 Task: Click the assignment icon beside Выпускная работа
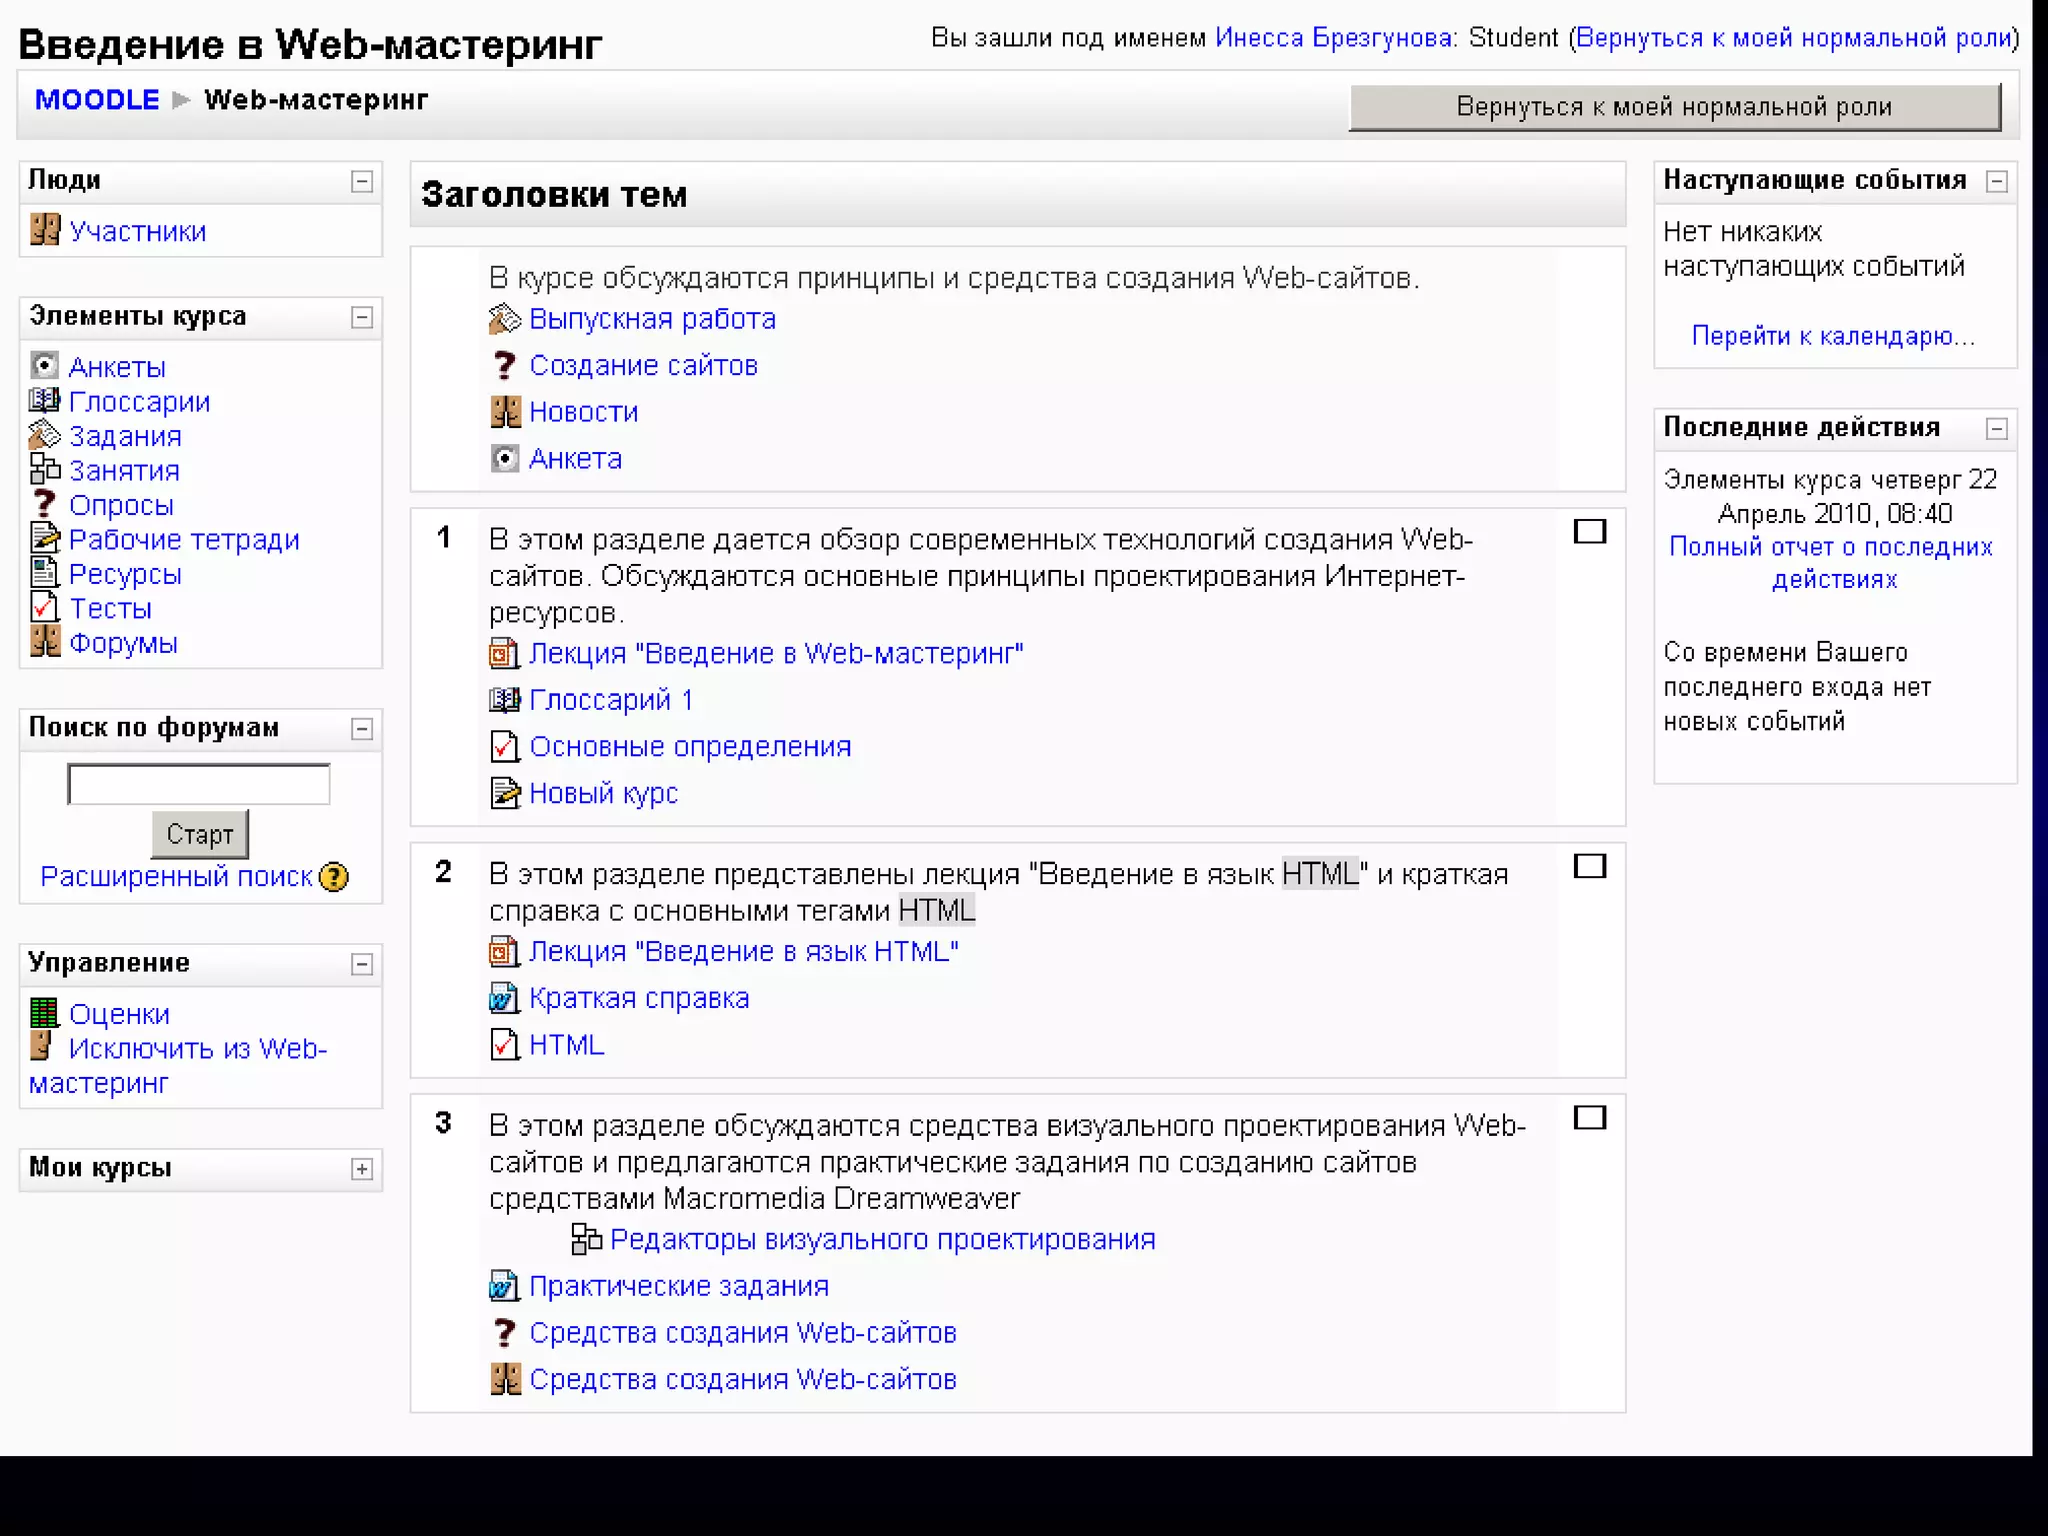point(504,319)
